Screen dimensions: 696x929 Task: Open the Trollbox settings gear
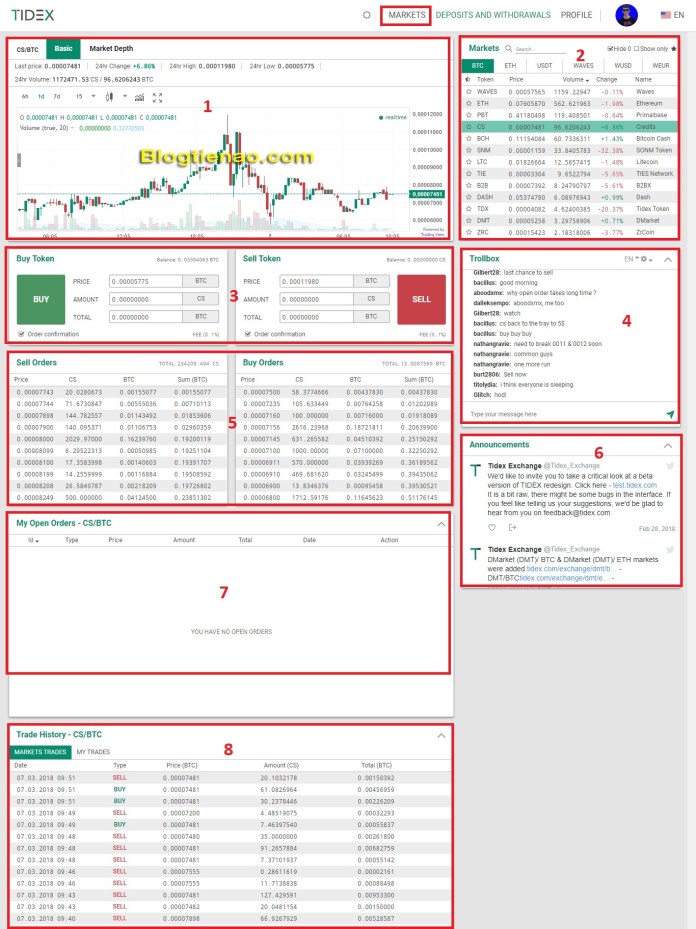coord(644,260)
